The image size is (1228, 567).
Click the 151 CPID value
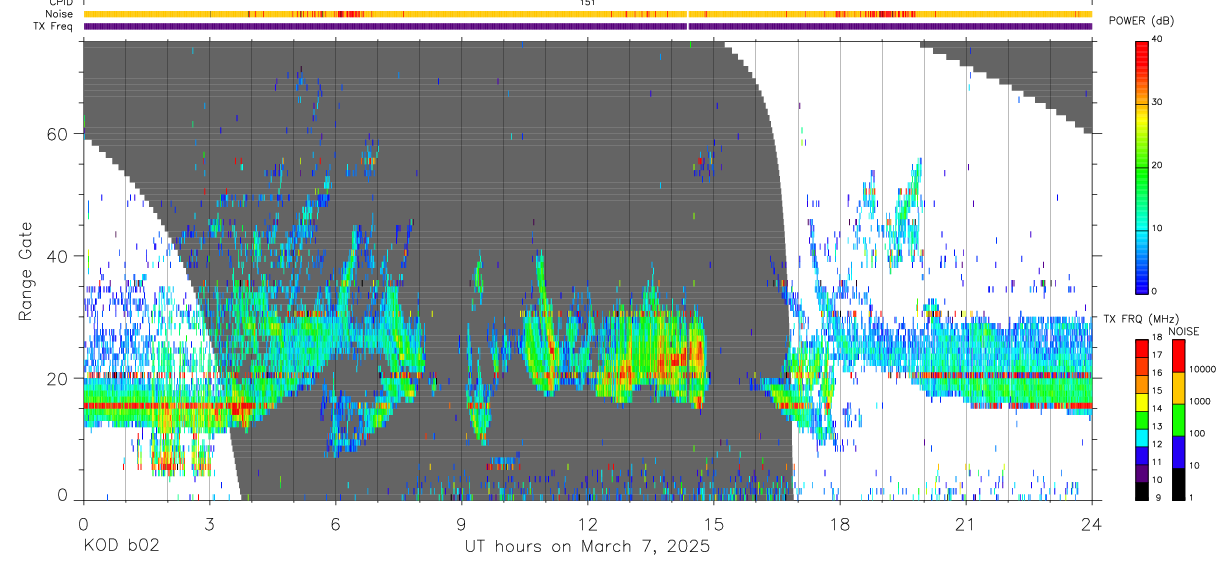click(587, 3)
